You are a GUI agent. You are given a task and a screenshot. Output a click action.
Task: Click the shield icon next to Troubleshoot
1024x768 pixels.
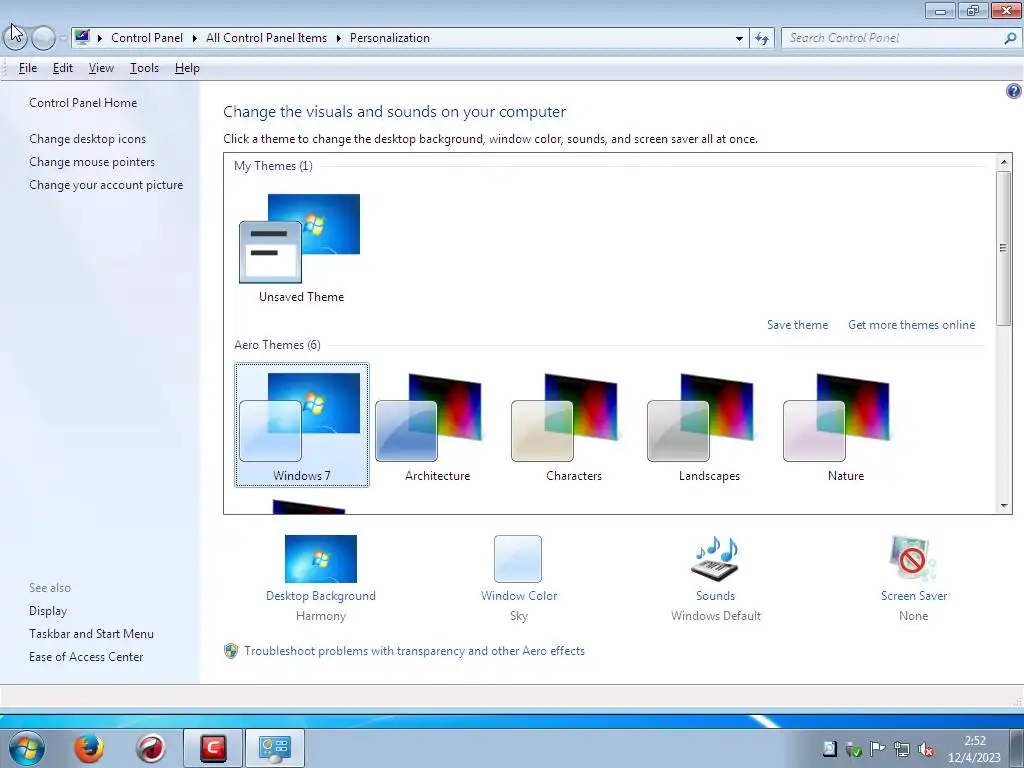point(231,650)
